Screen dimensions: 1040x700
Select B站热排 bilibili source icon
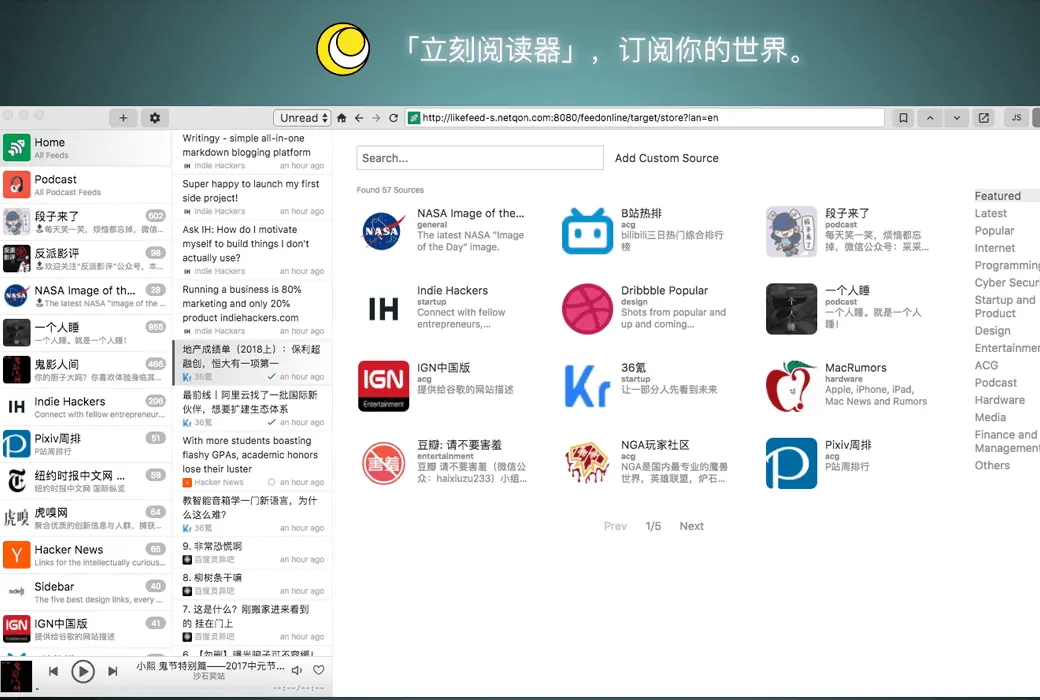pos(587,231)
